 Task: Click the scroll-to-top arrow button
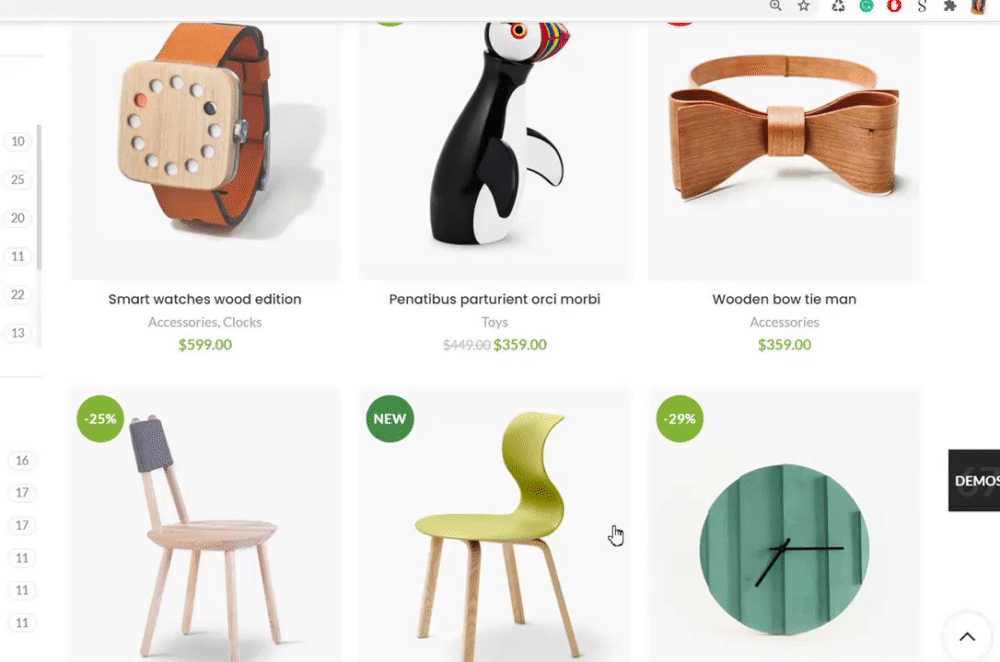click(x=967, y=636)
